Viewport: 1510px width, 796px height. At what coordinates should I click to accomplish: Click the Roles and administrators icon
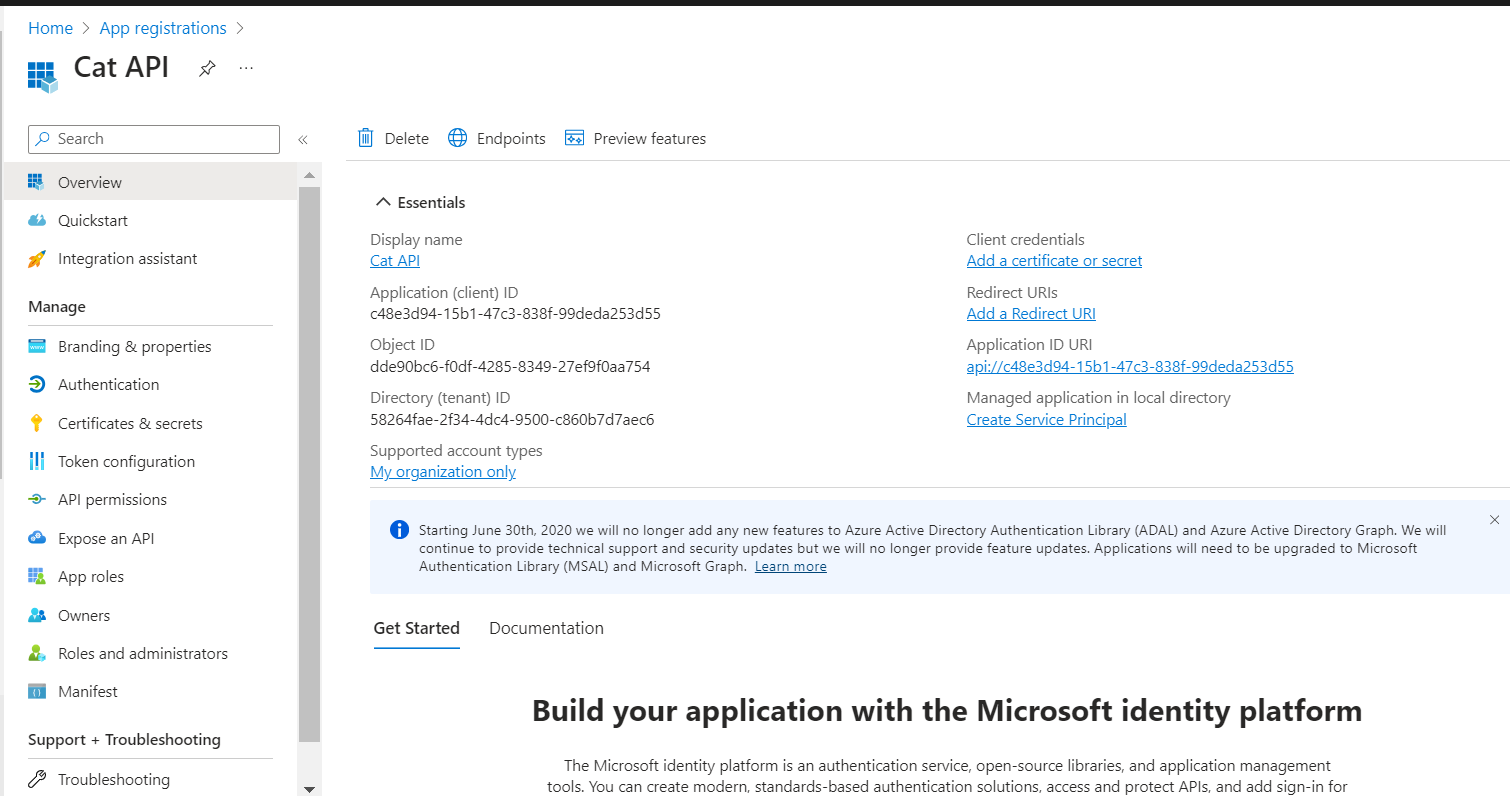pyautogui.click(x=37, y=653)
